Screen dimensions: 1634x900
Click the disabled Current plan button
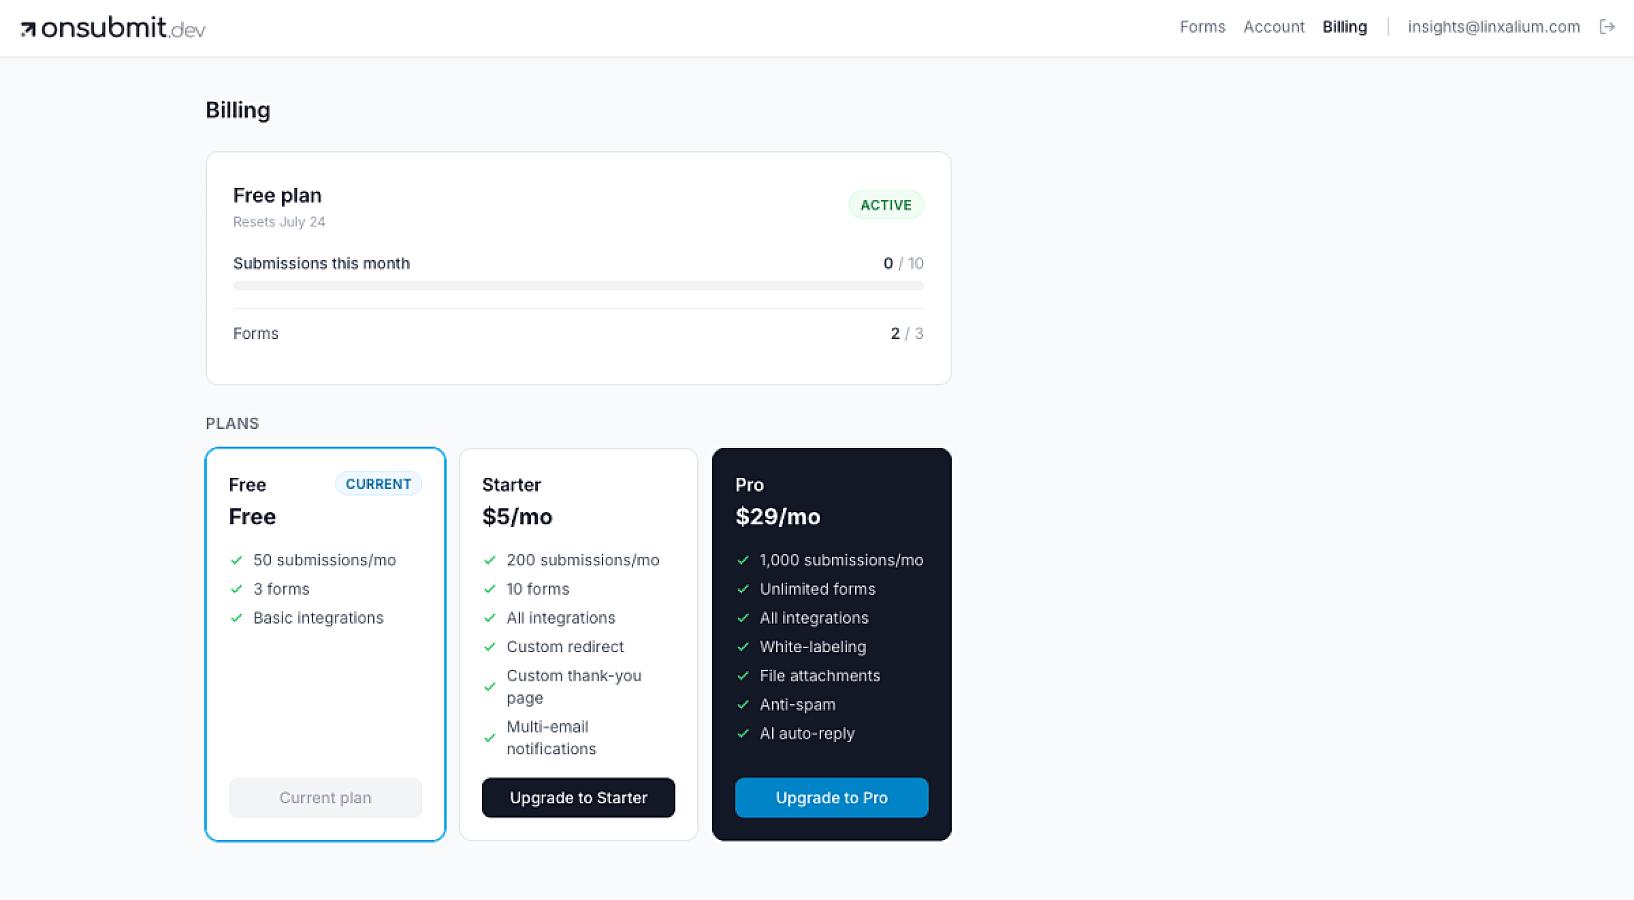point(325,798)
